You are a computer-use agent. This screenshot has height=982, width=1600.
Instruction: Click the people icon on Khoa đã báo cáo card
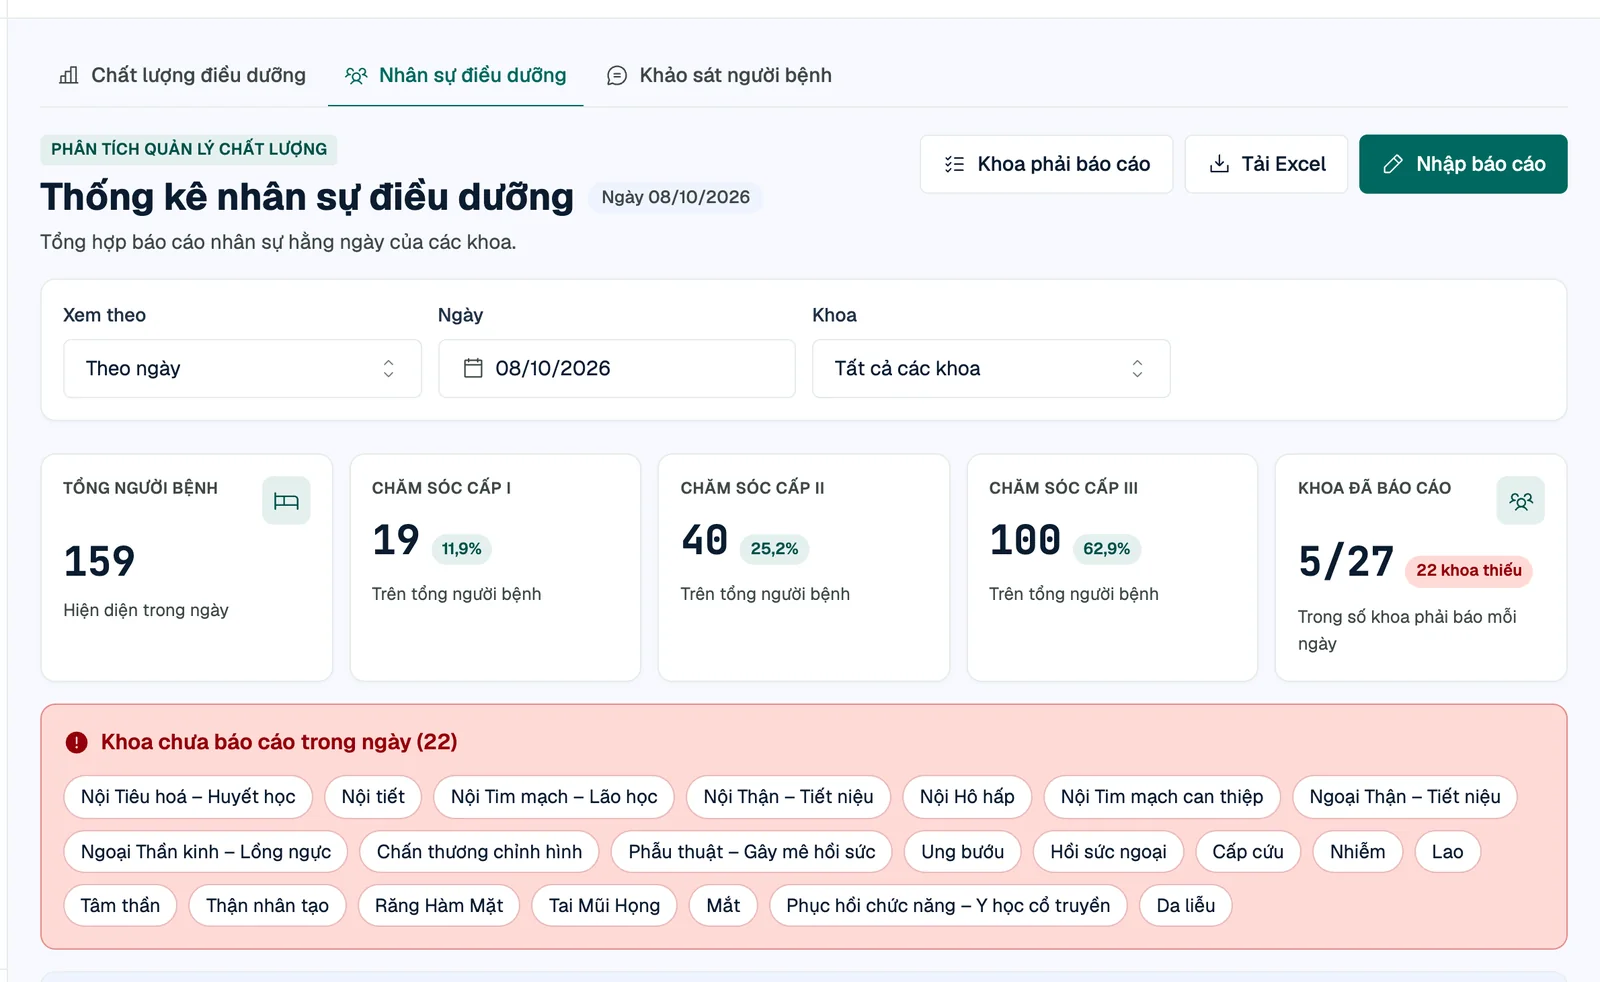tap(1520, 501)
